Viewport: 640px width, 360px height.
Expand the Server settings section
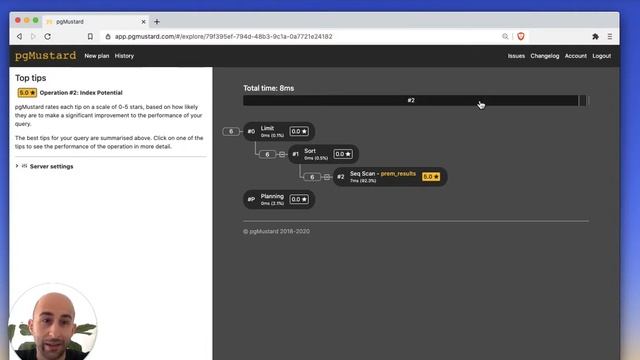pos(44,166)
